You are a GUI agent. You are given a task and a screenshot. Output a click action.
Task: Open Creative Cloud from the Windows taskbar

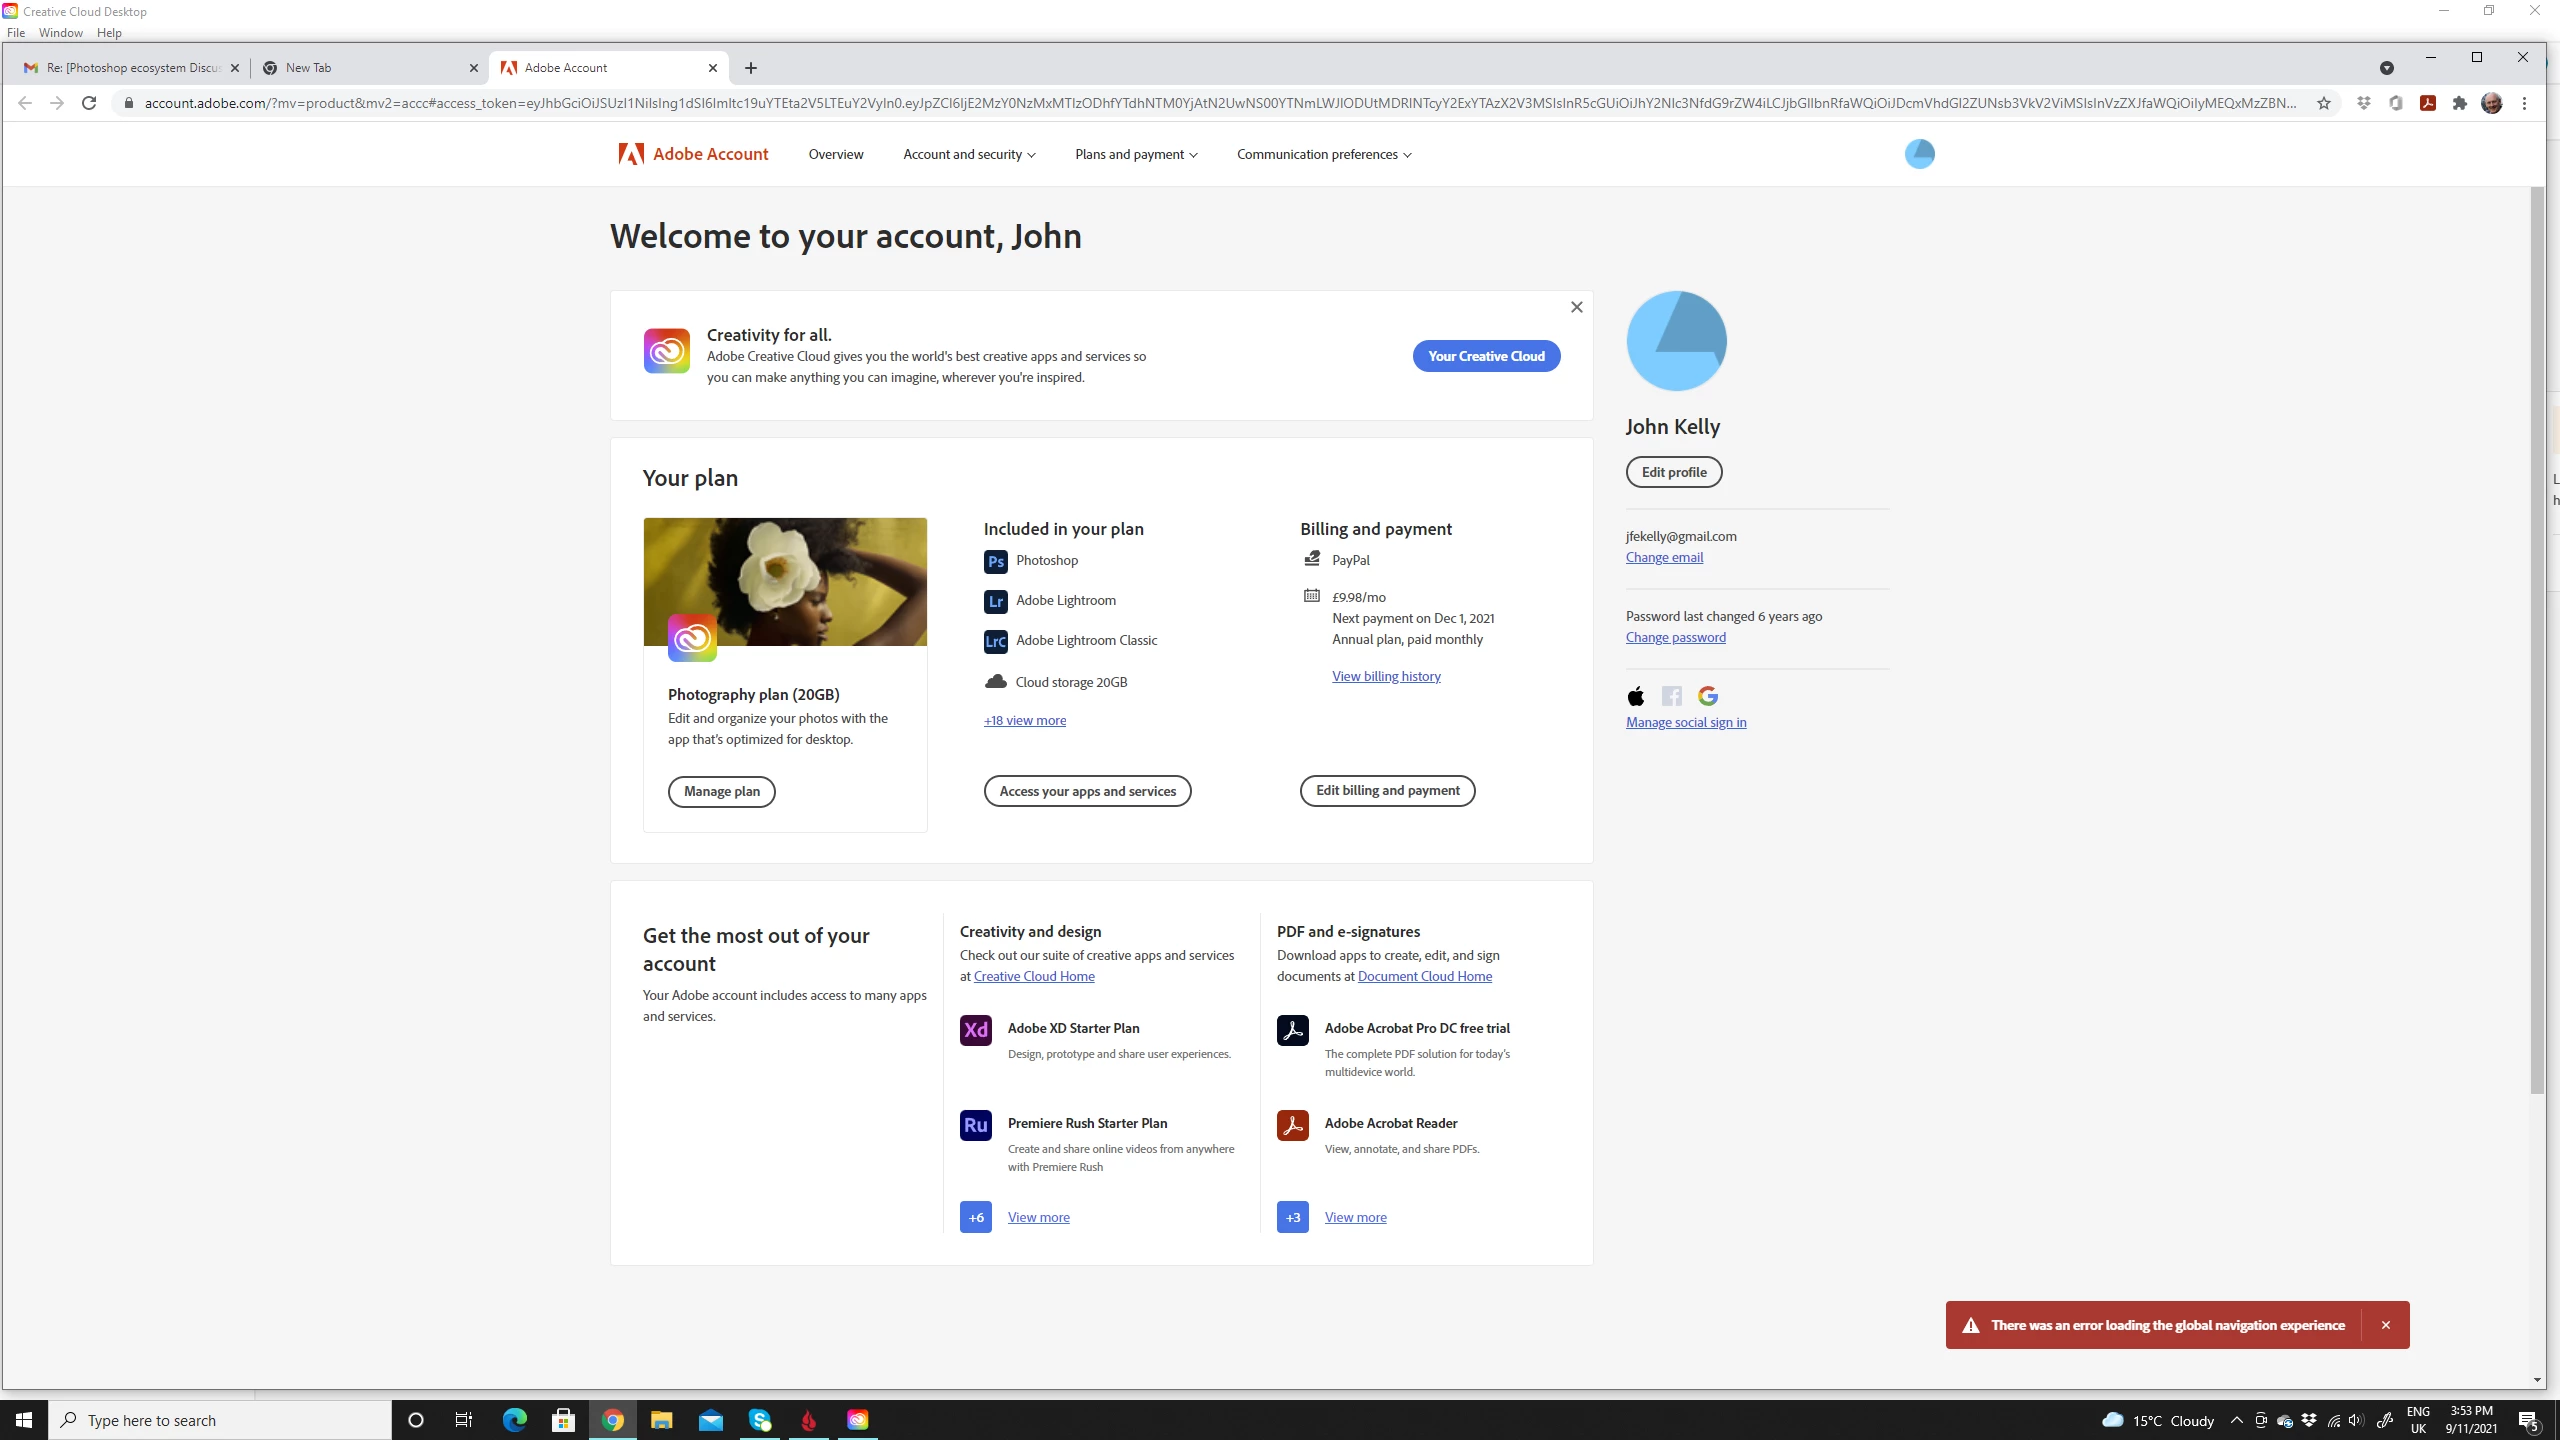(x=857, y=1420)
